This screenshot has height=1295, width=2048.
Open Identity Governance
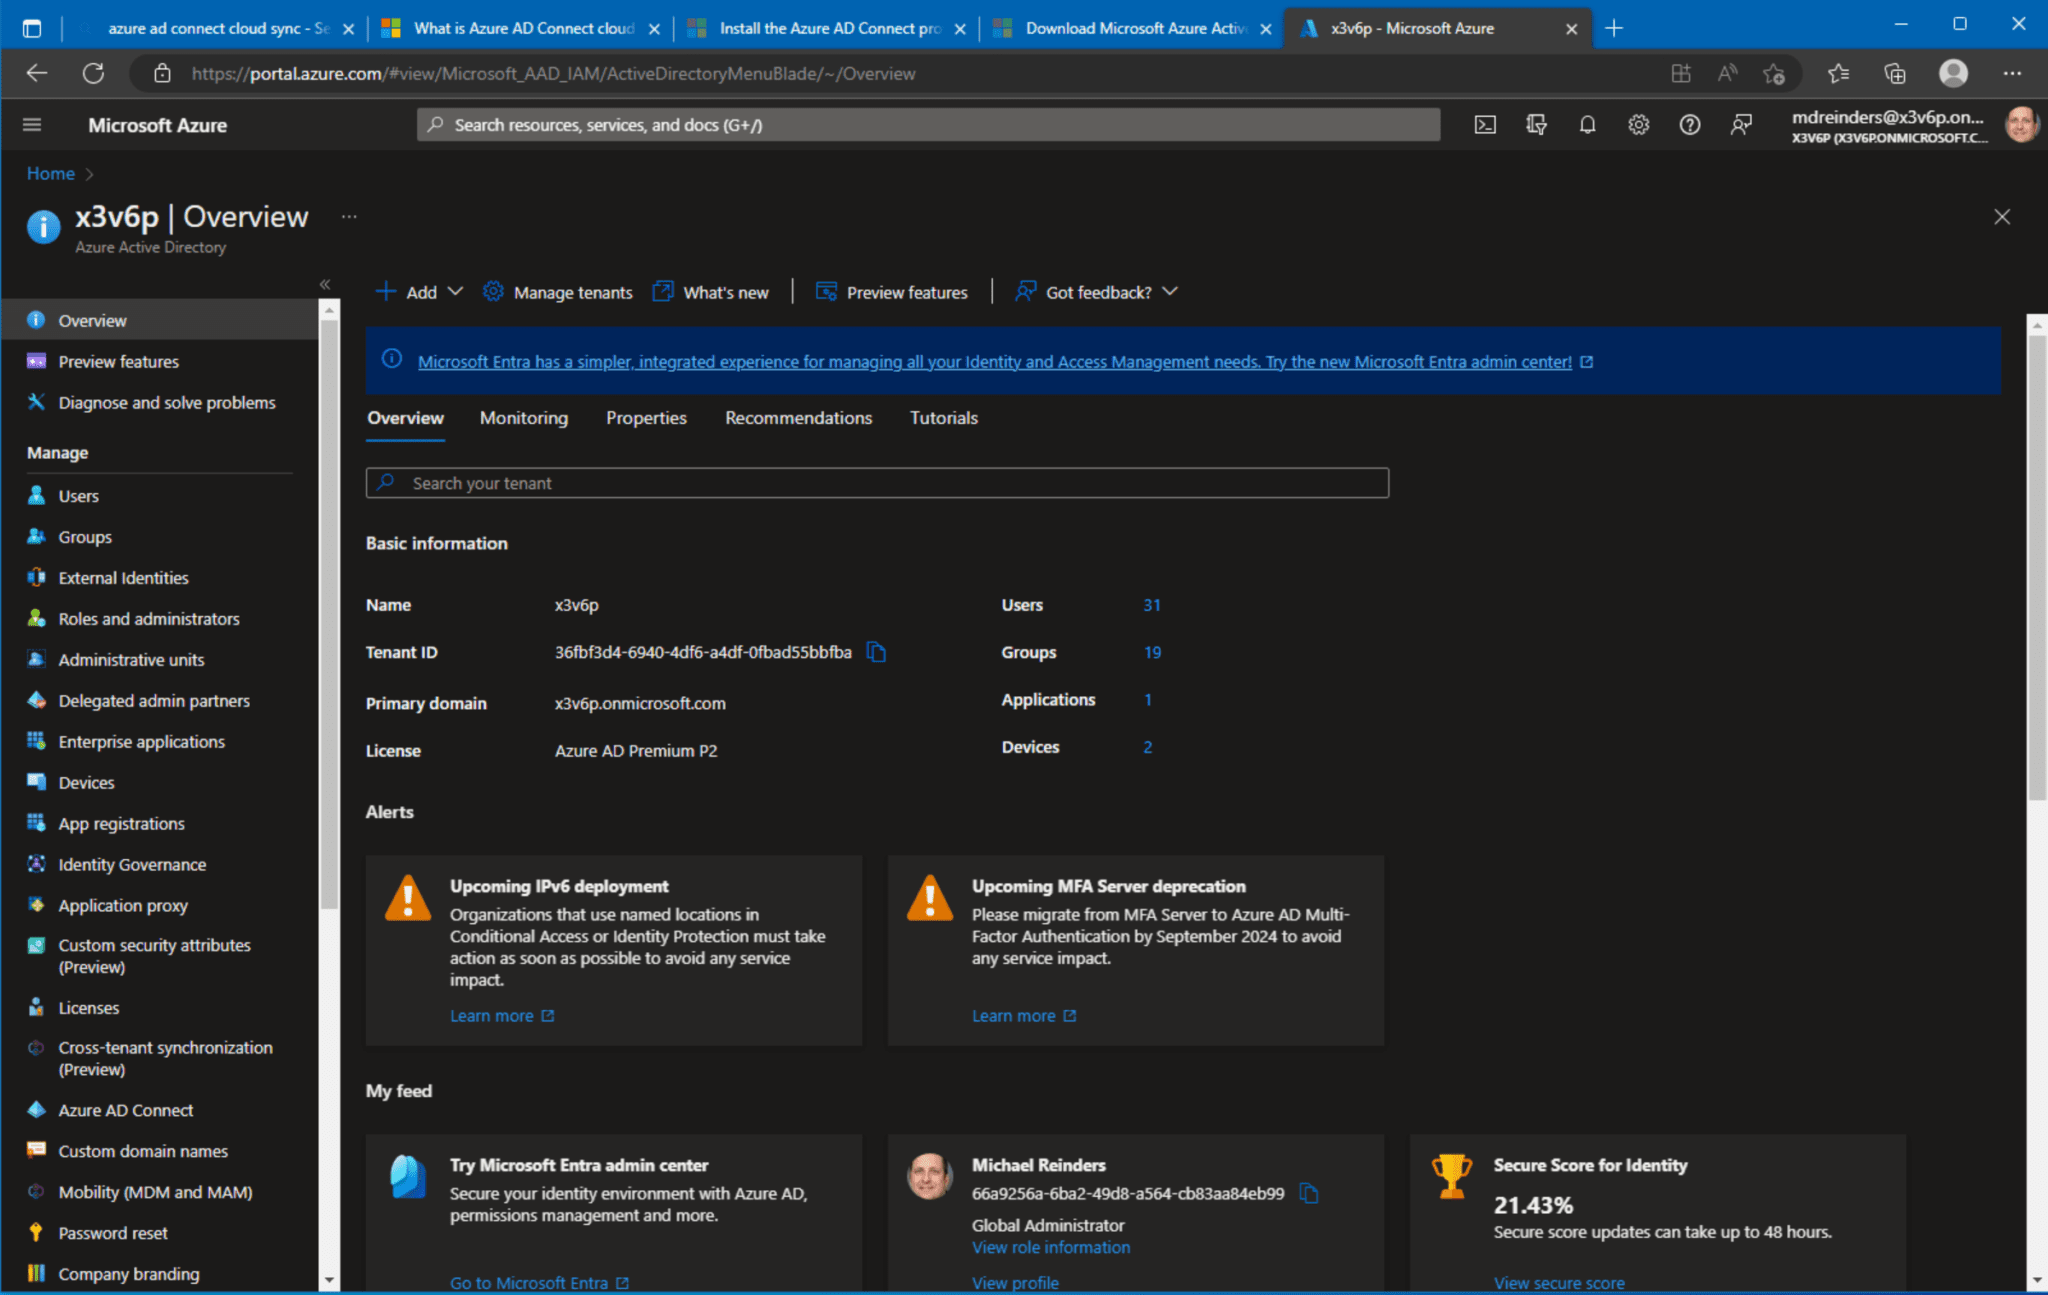click(132, 864)
